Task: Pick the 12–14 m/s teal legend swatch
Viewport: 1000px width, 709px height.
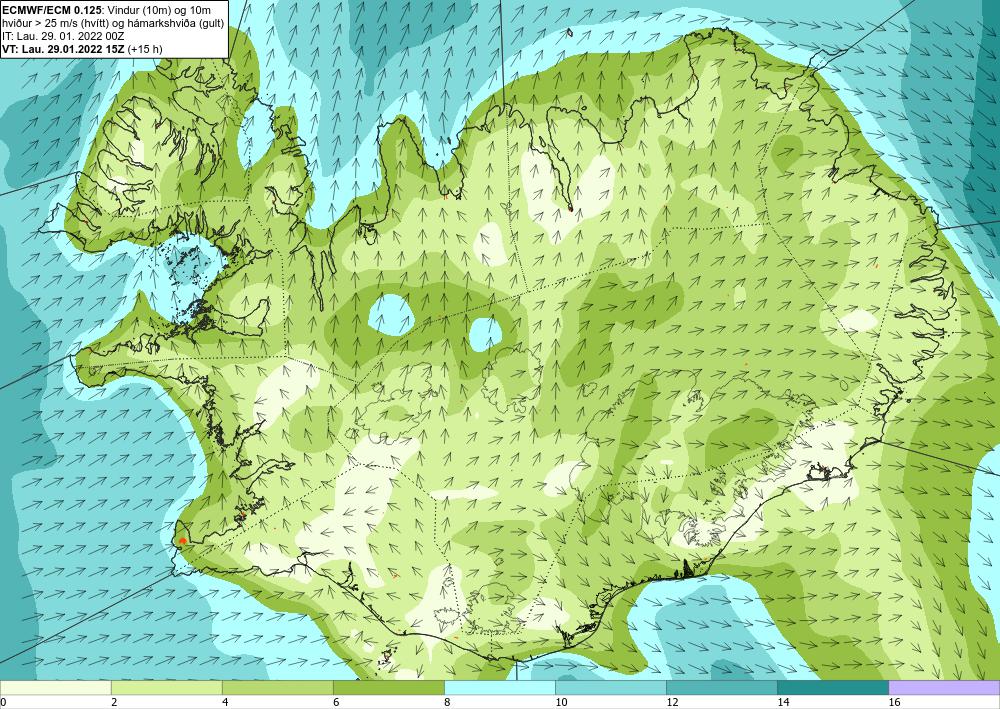Action: pyautogui.click(x=722, y=687)
